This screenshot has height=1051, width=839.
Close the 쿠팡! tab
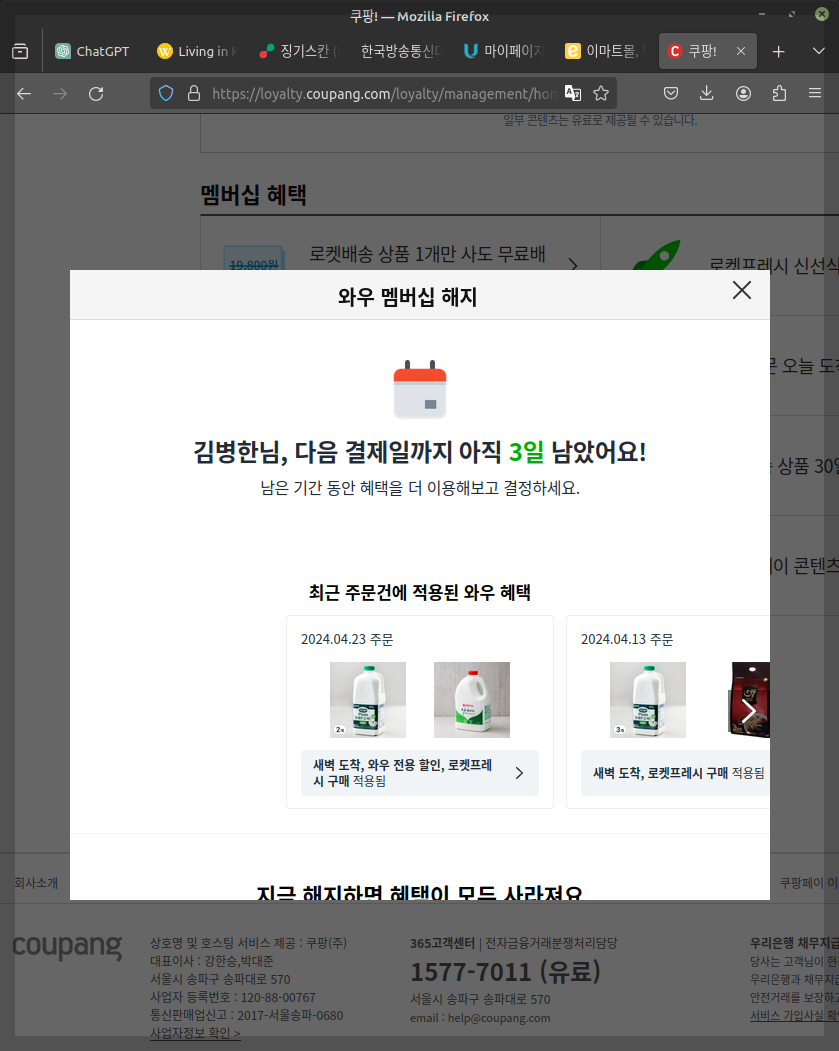tap(740, 51)
